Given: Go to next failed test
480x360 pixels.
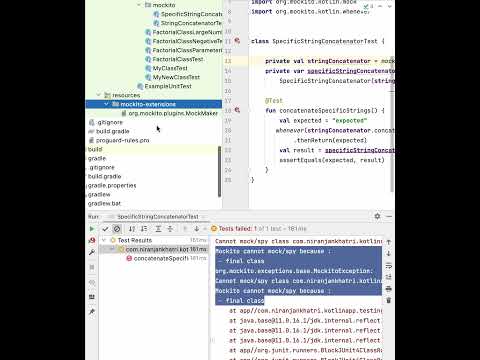Looking at the screenshot, I should tap(197, 229).
